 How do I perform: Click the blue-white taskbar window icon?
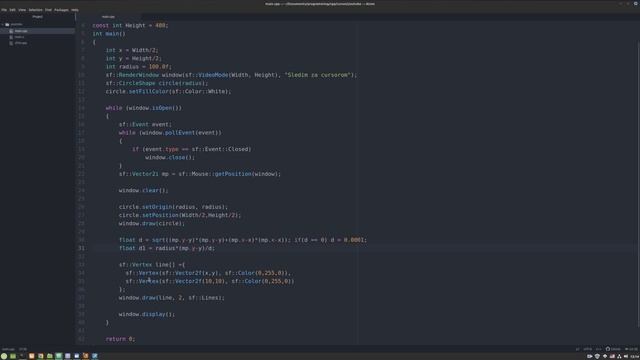pos(76,356)
